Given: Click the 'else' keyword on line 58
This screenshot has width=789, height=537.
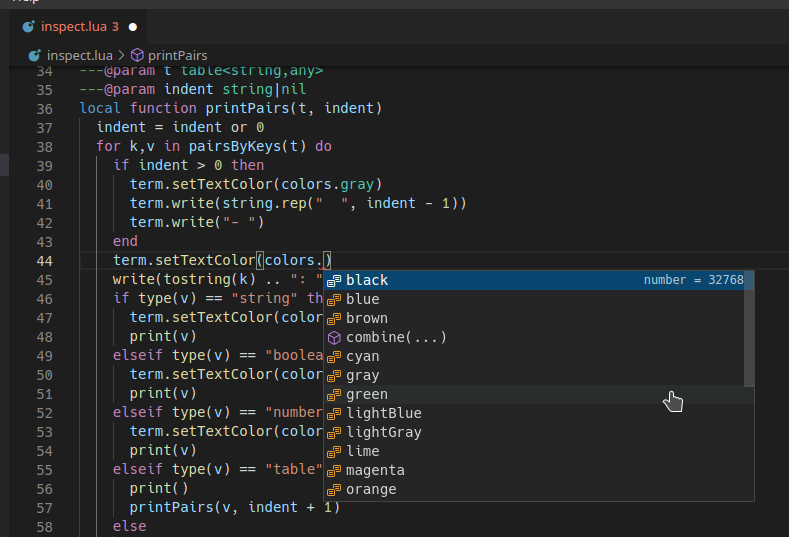Looking at the screenshot, I should (x=130, y=526).
